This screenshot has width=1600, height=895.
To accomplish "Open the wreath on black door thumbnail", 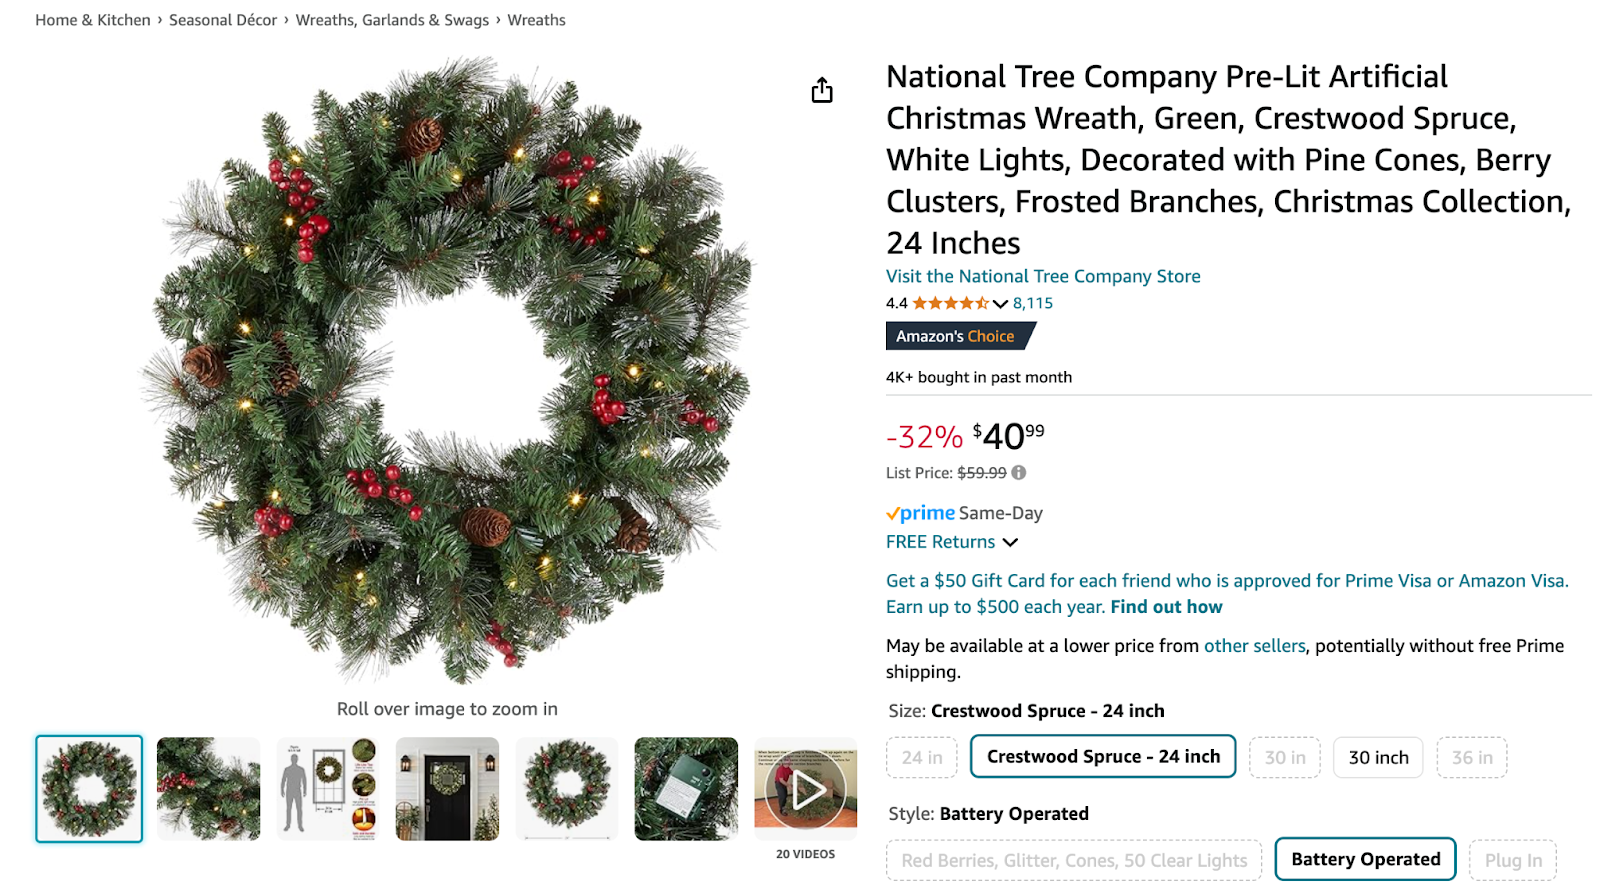I will pos(446,788).
